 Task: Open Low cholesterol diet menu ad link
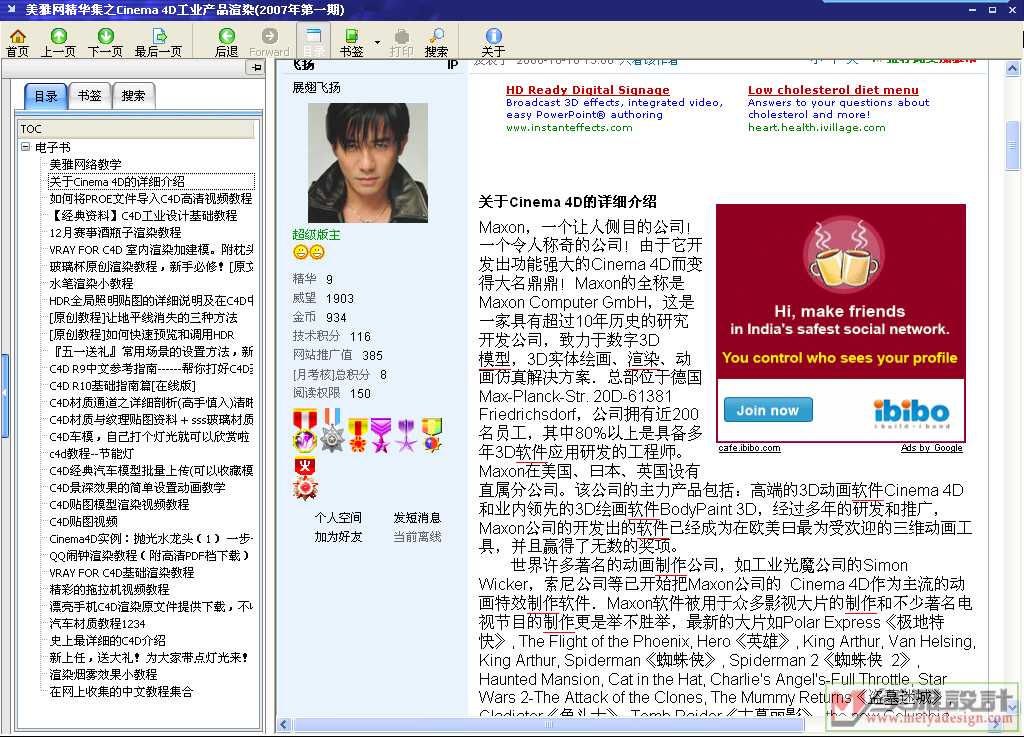pyautogui.click(x=833, y=90)
